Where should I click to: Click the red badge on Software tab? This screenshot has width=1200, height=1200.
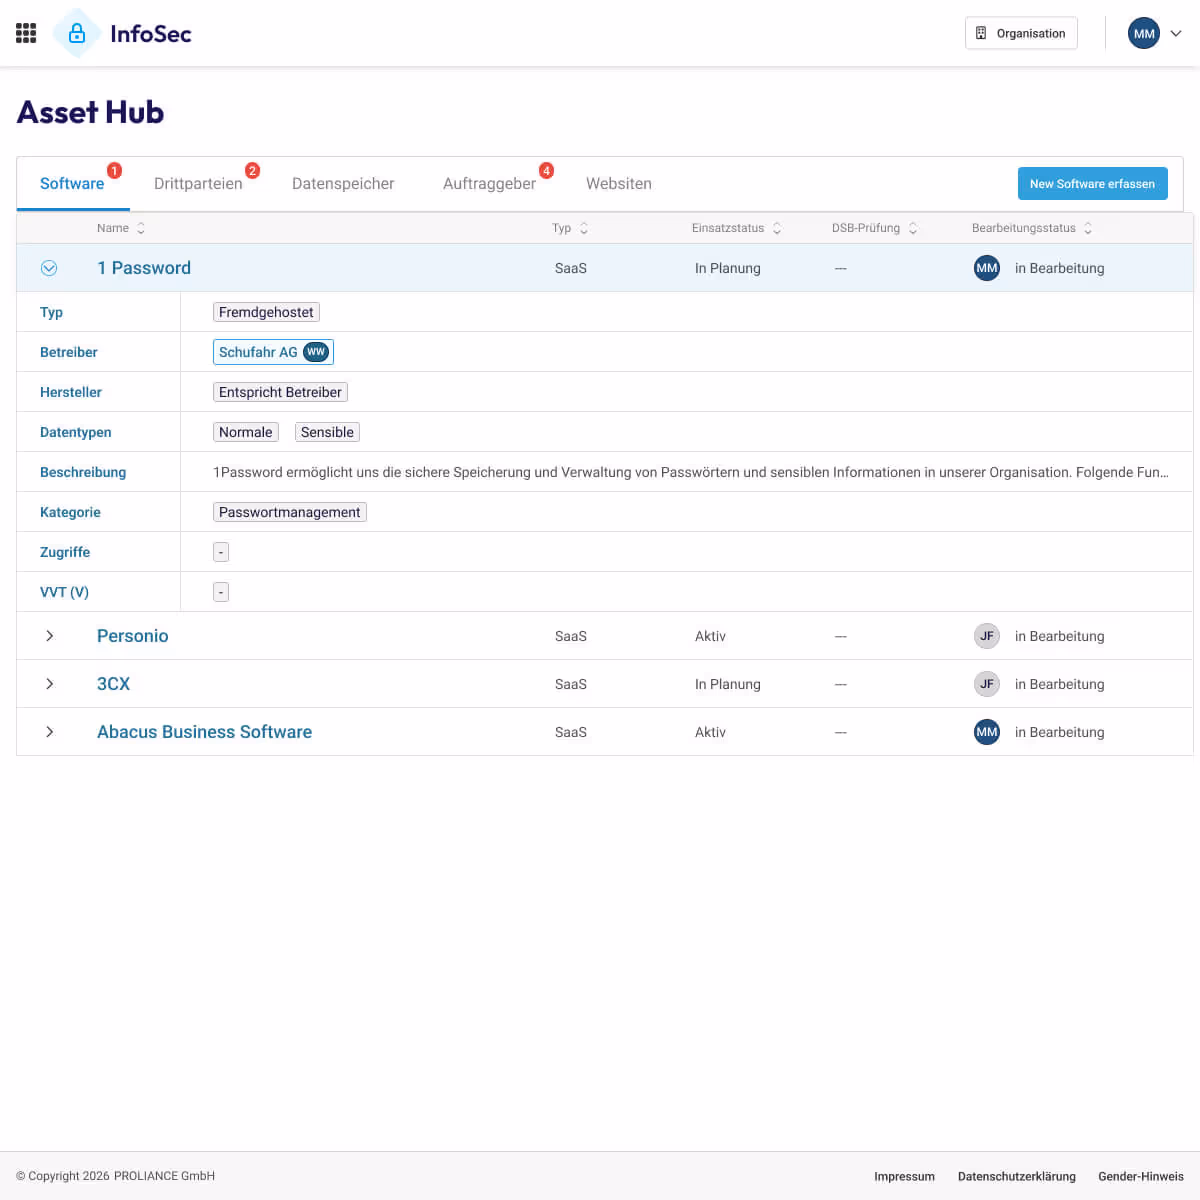115,171
